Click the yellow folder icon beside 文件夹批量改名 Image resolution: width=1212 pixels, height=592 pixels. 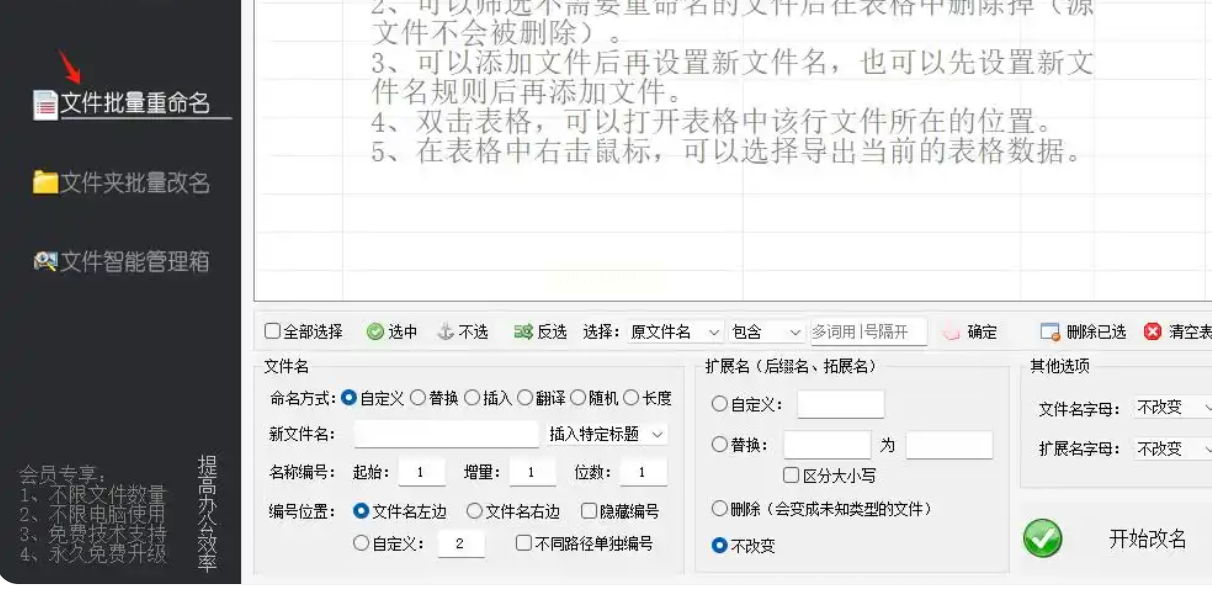(45, 183)
